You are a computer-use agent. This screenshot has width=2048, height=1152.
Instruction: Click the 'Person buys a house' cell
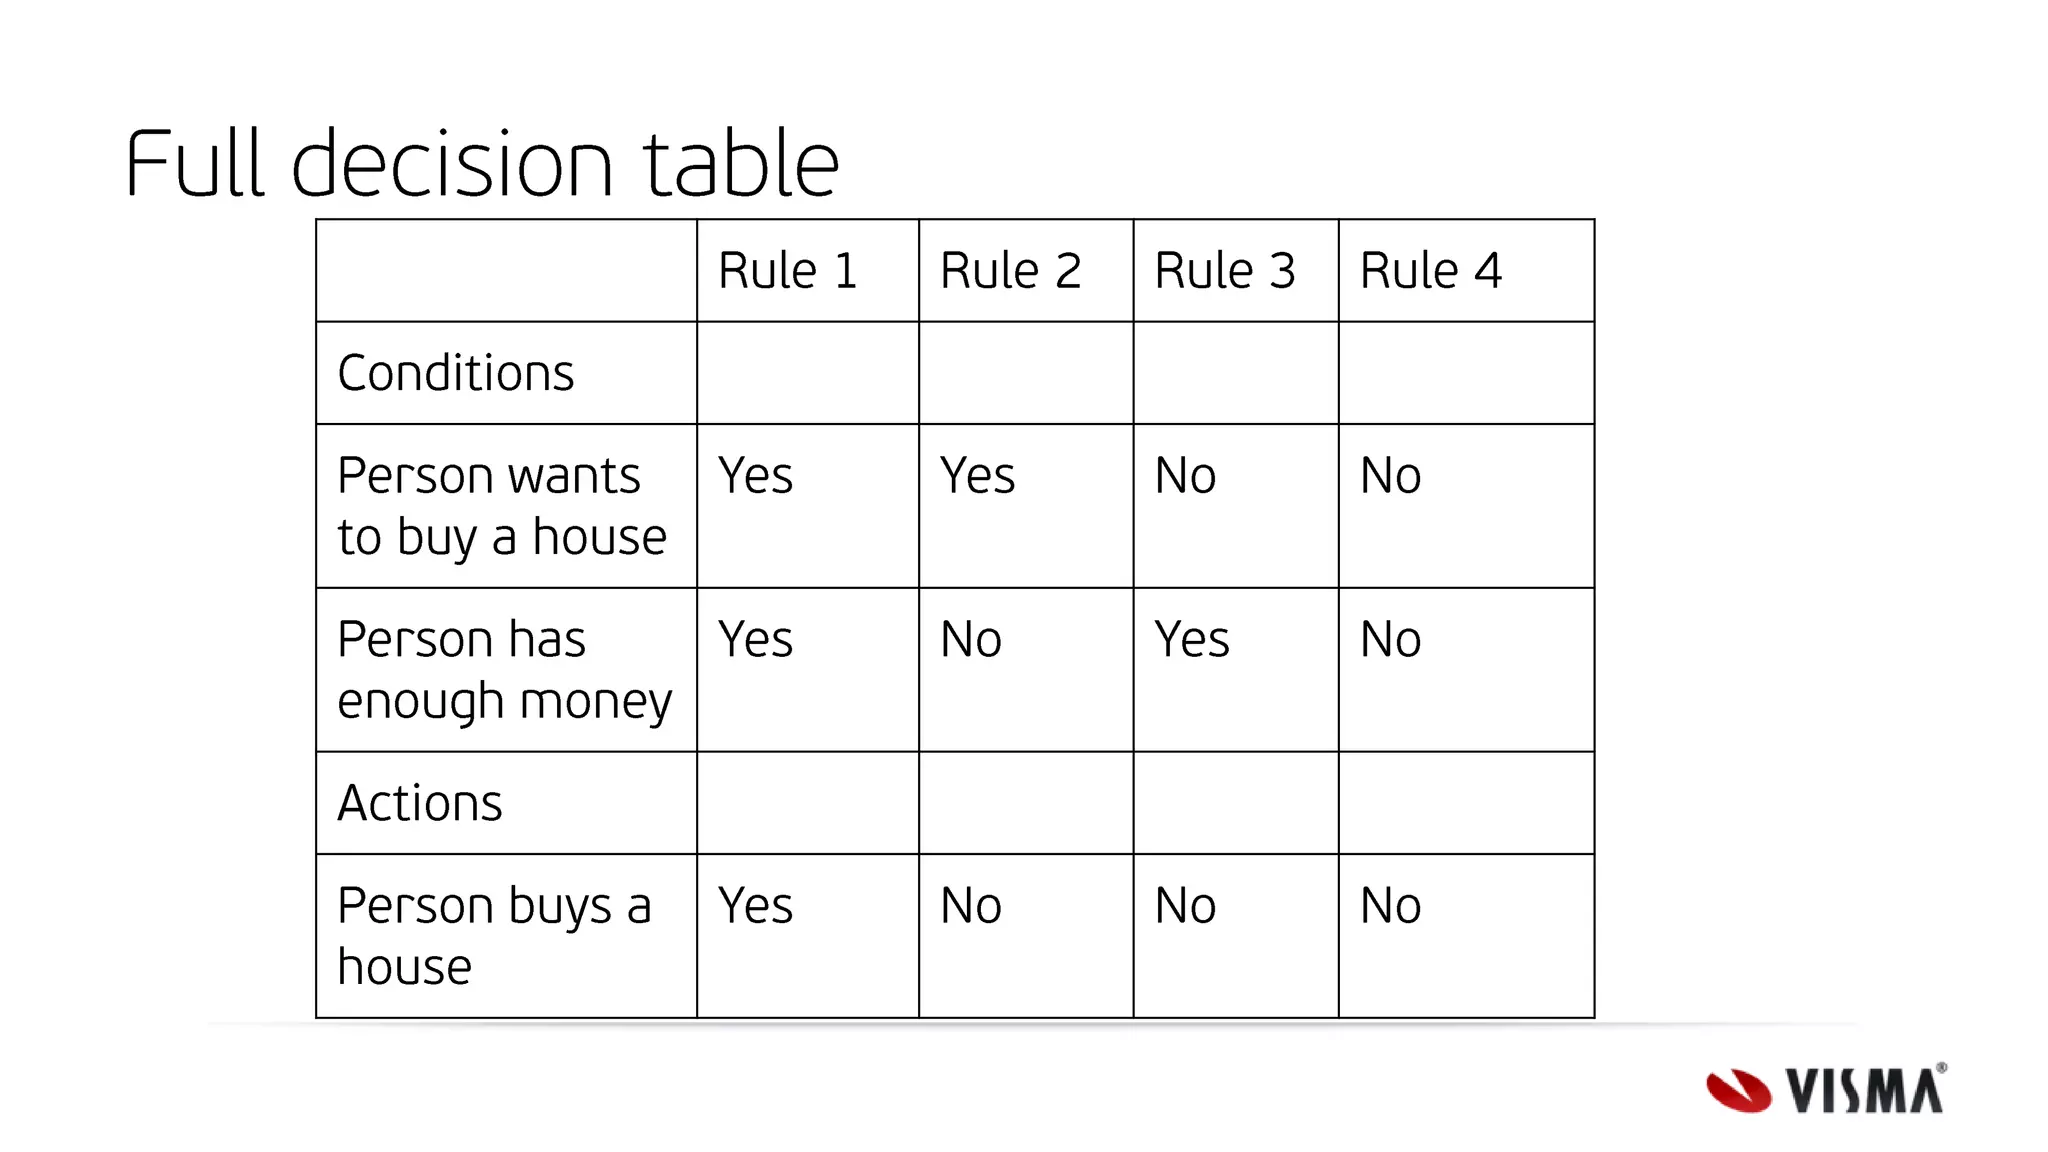click(x=494, y=936)
